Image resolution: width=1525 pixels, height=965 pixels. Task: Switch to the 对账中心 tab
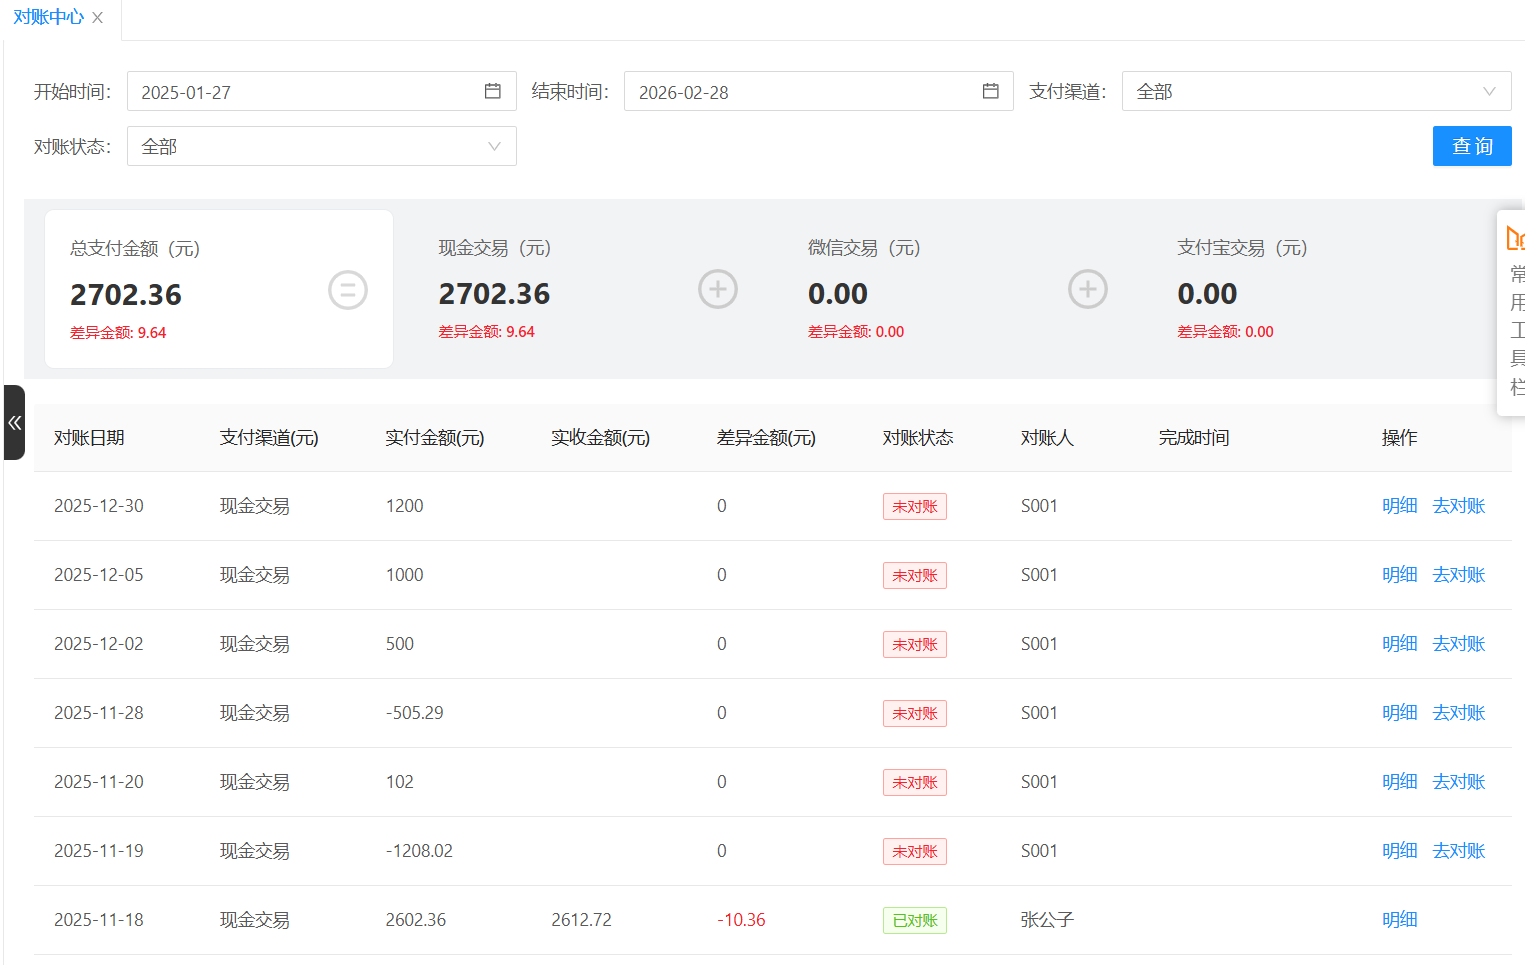(48, 18)
